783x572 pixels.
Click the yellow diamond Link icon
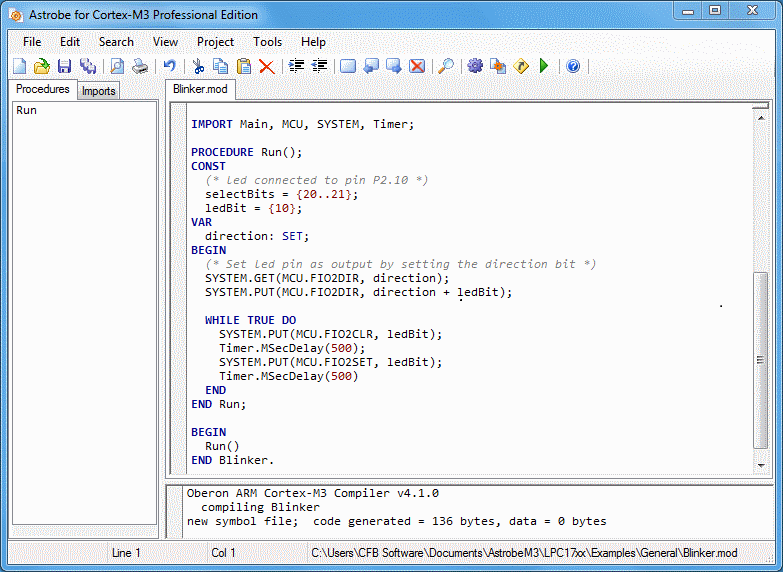point(521,66)
